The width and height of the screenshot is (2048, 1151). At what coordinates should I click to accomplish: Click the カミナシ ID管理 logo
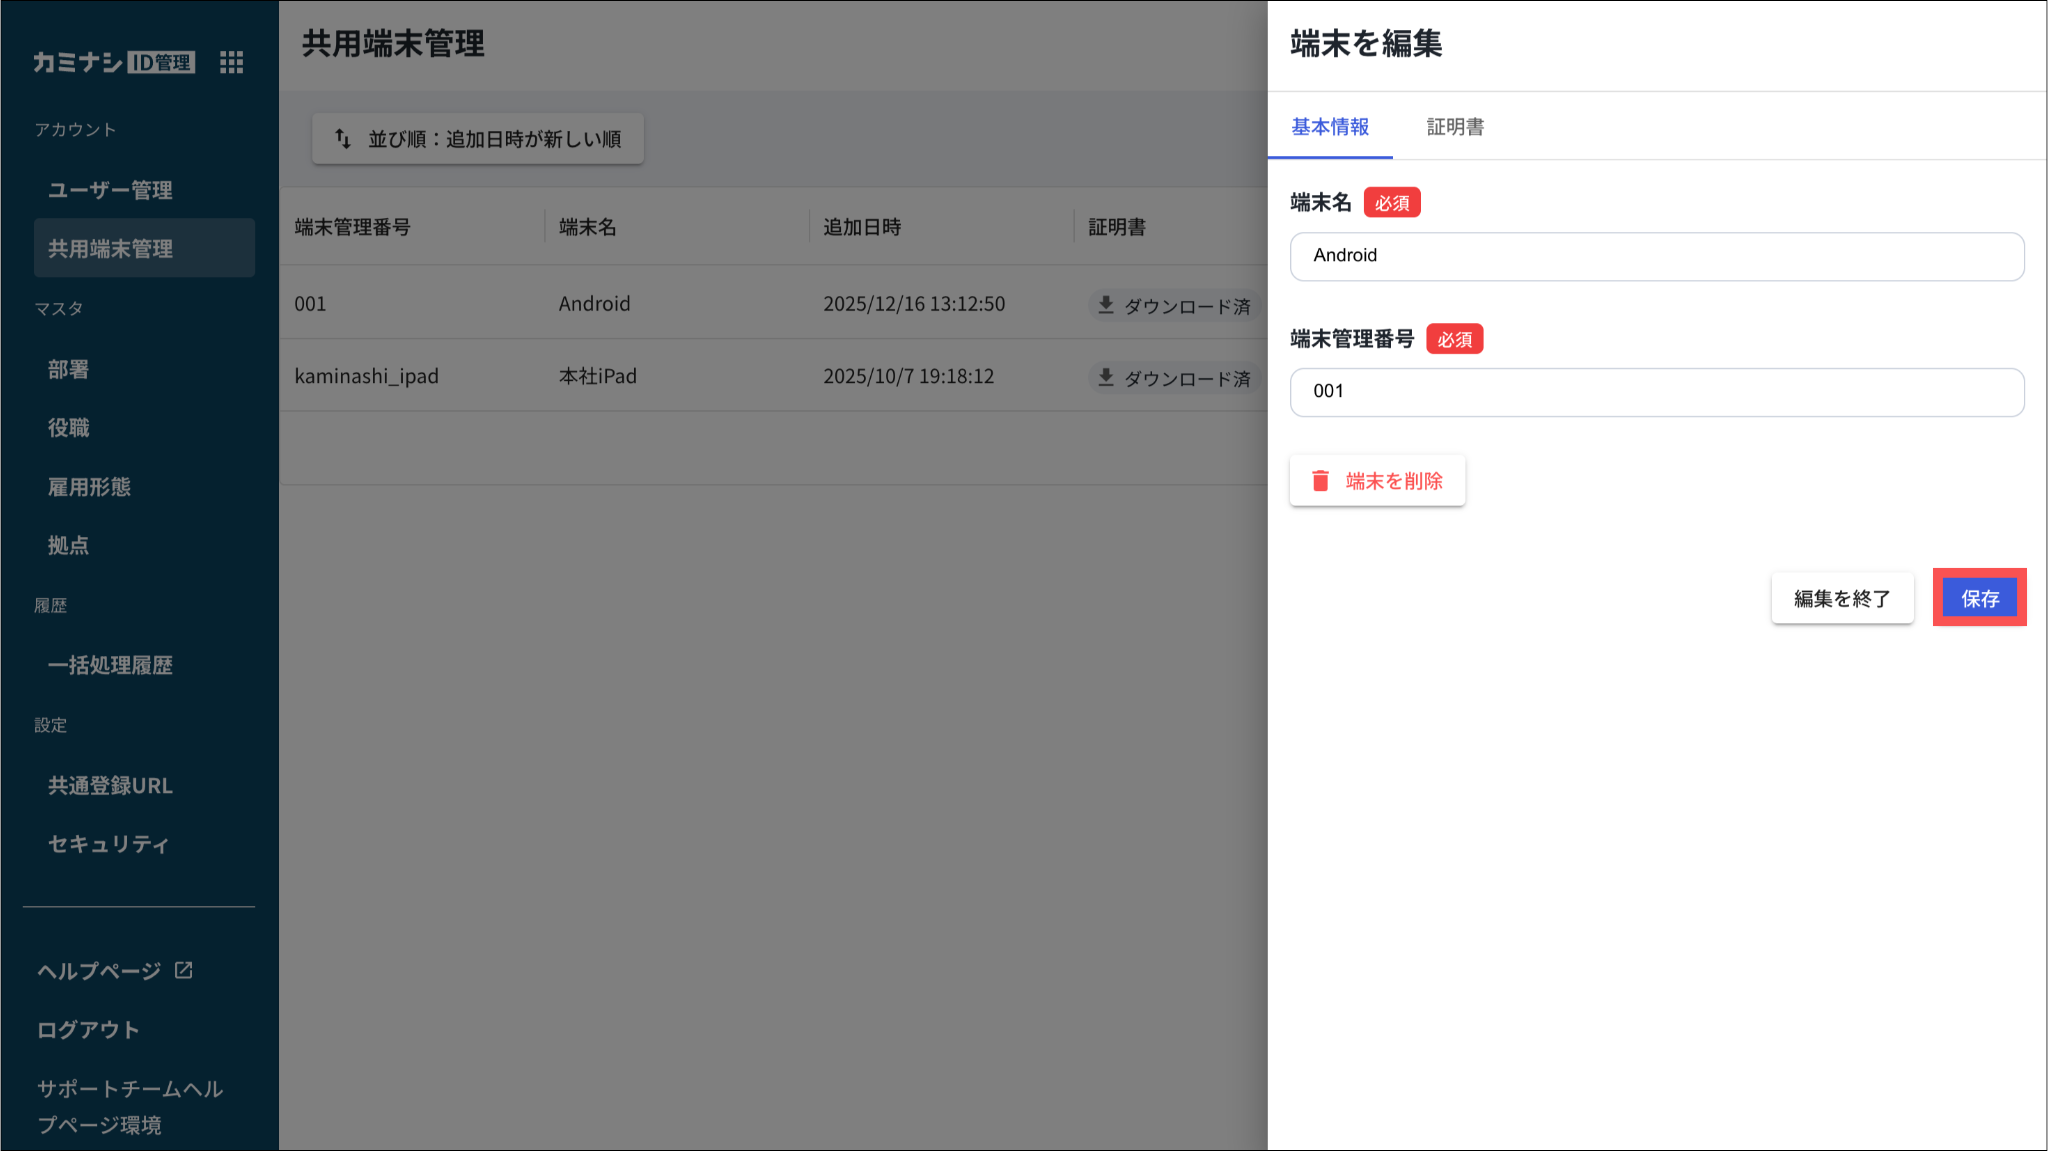[x=113, y=62]
